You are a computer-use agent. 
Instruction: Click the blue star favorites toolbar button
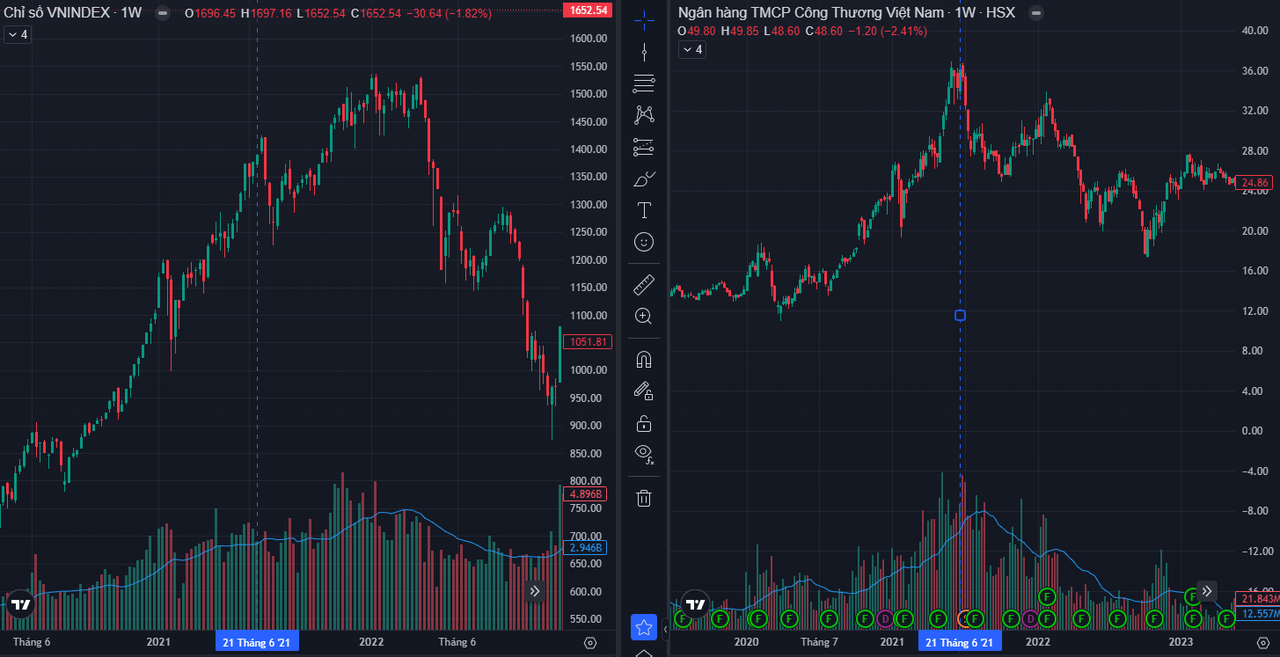point(644,628)
